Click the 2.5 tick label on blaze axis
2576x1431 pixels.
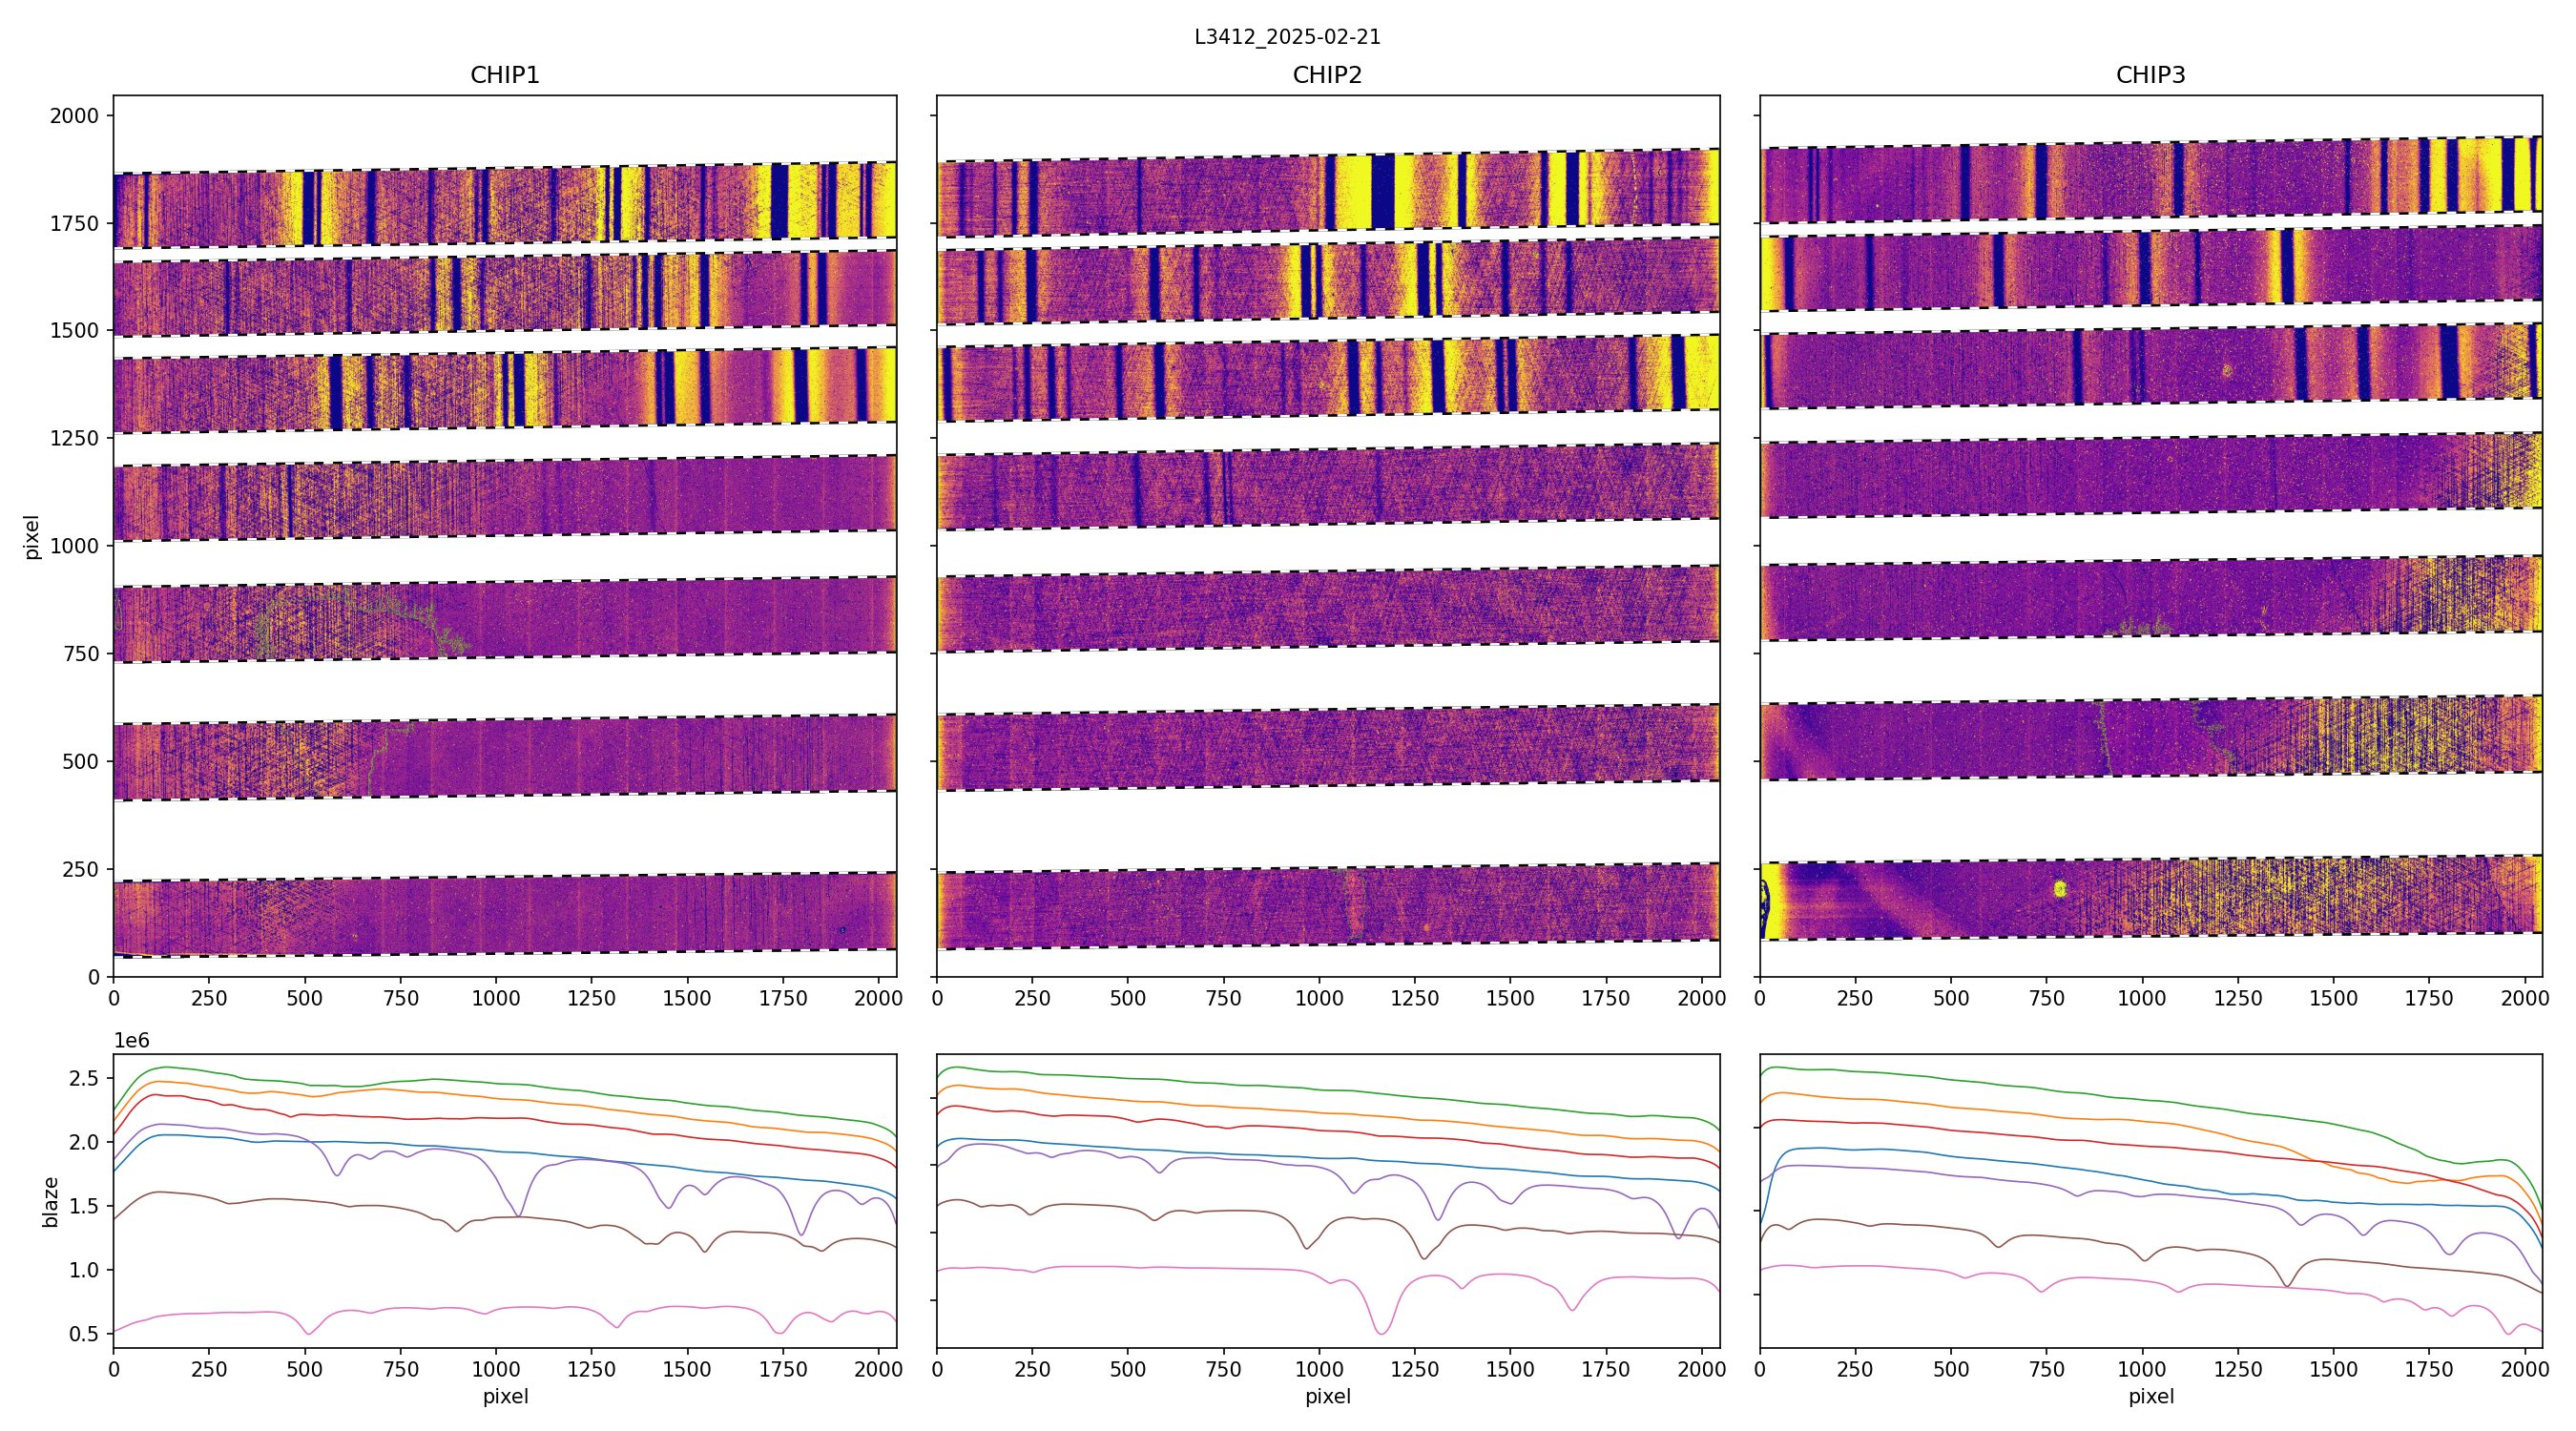84,1078
